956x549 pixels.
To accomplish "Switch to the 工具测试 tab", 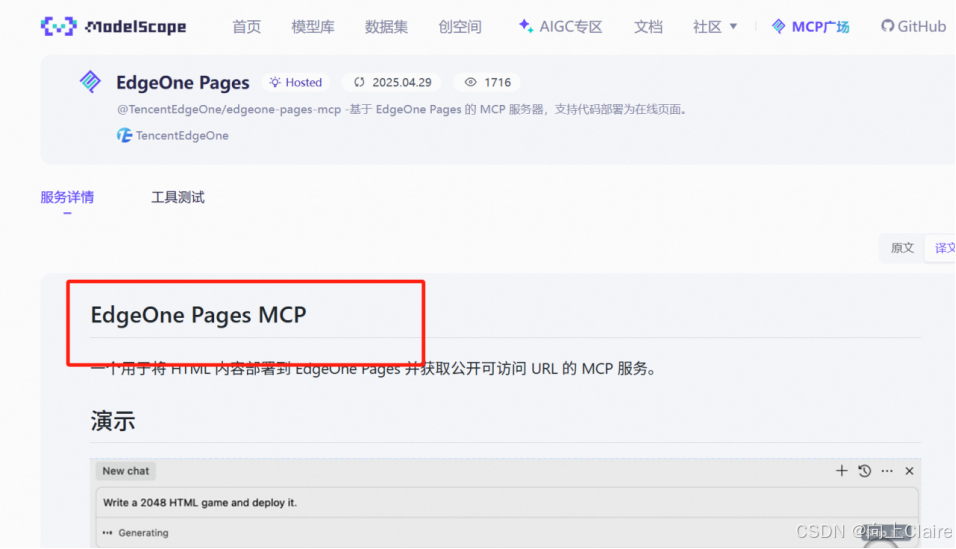I will point(177,197).
